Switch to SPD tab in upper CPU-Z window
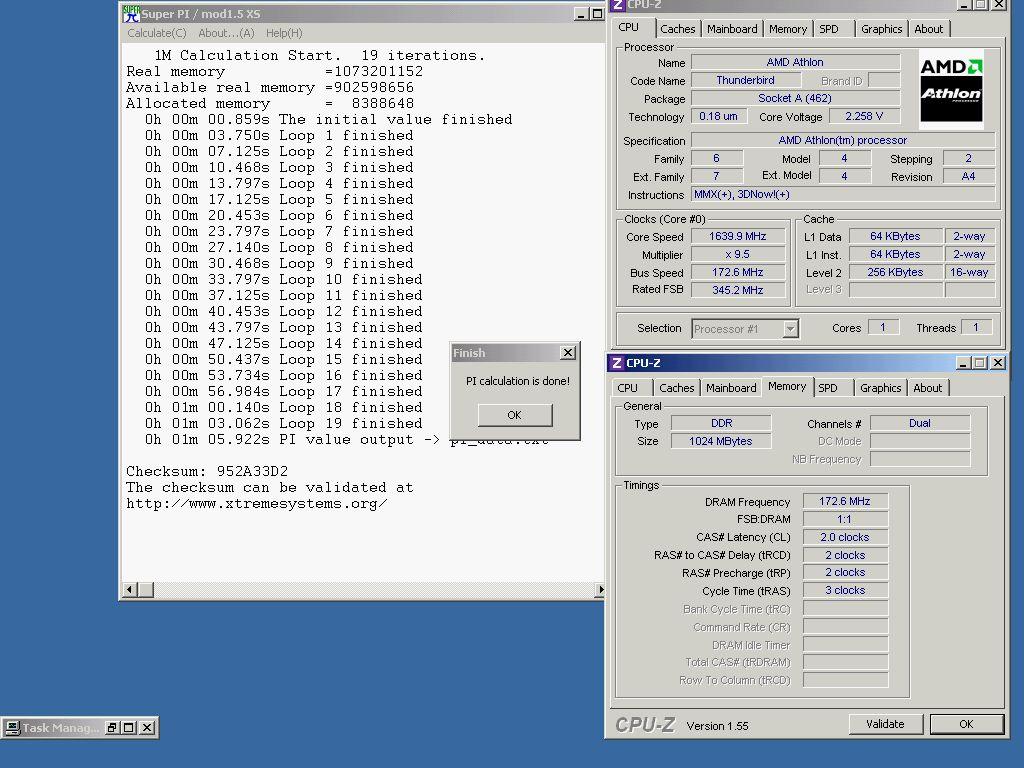This screenshot has width=1024, height=768. click(829, 29)
